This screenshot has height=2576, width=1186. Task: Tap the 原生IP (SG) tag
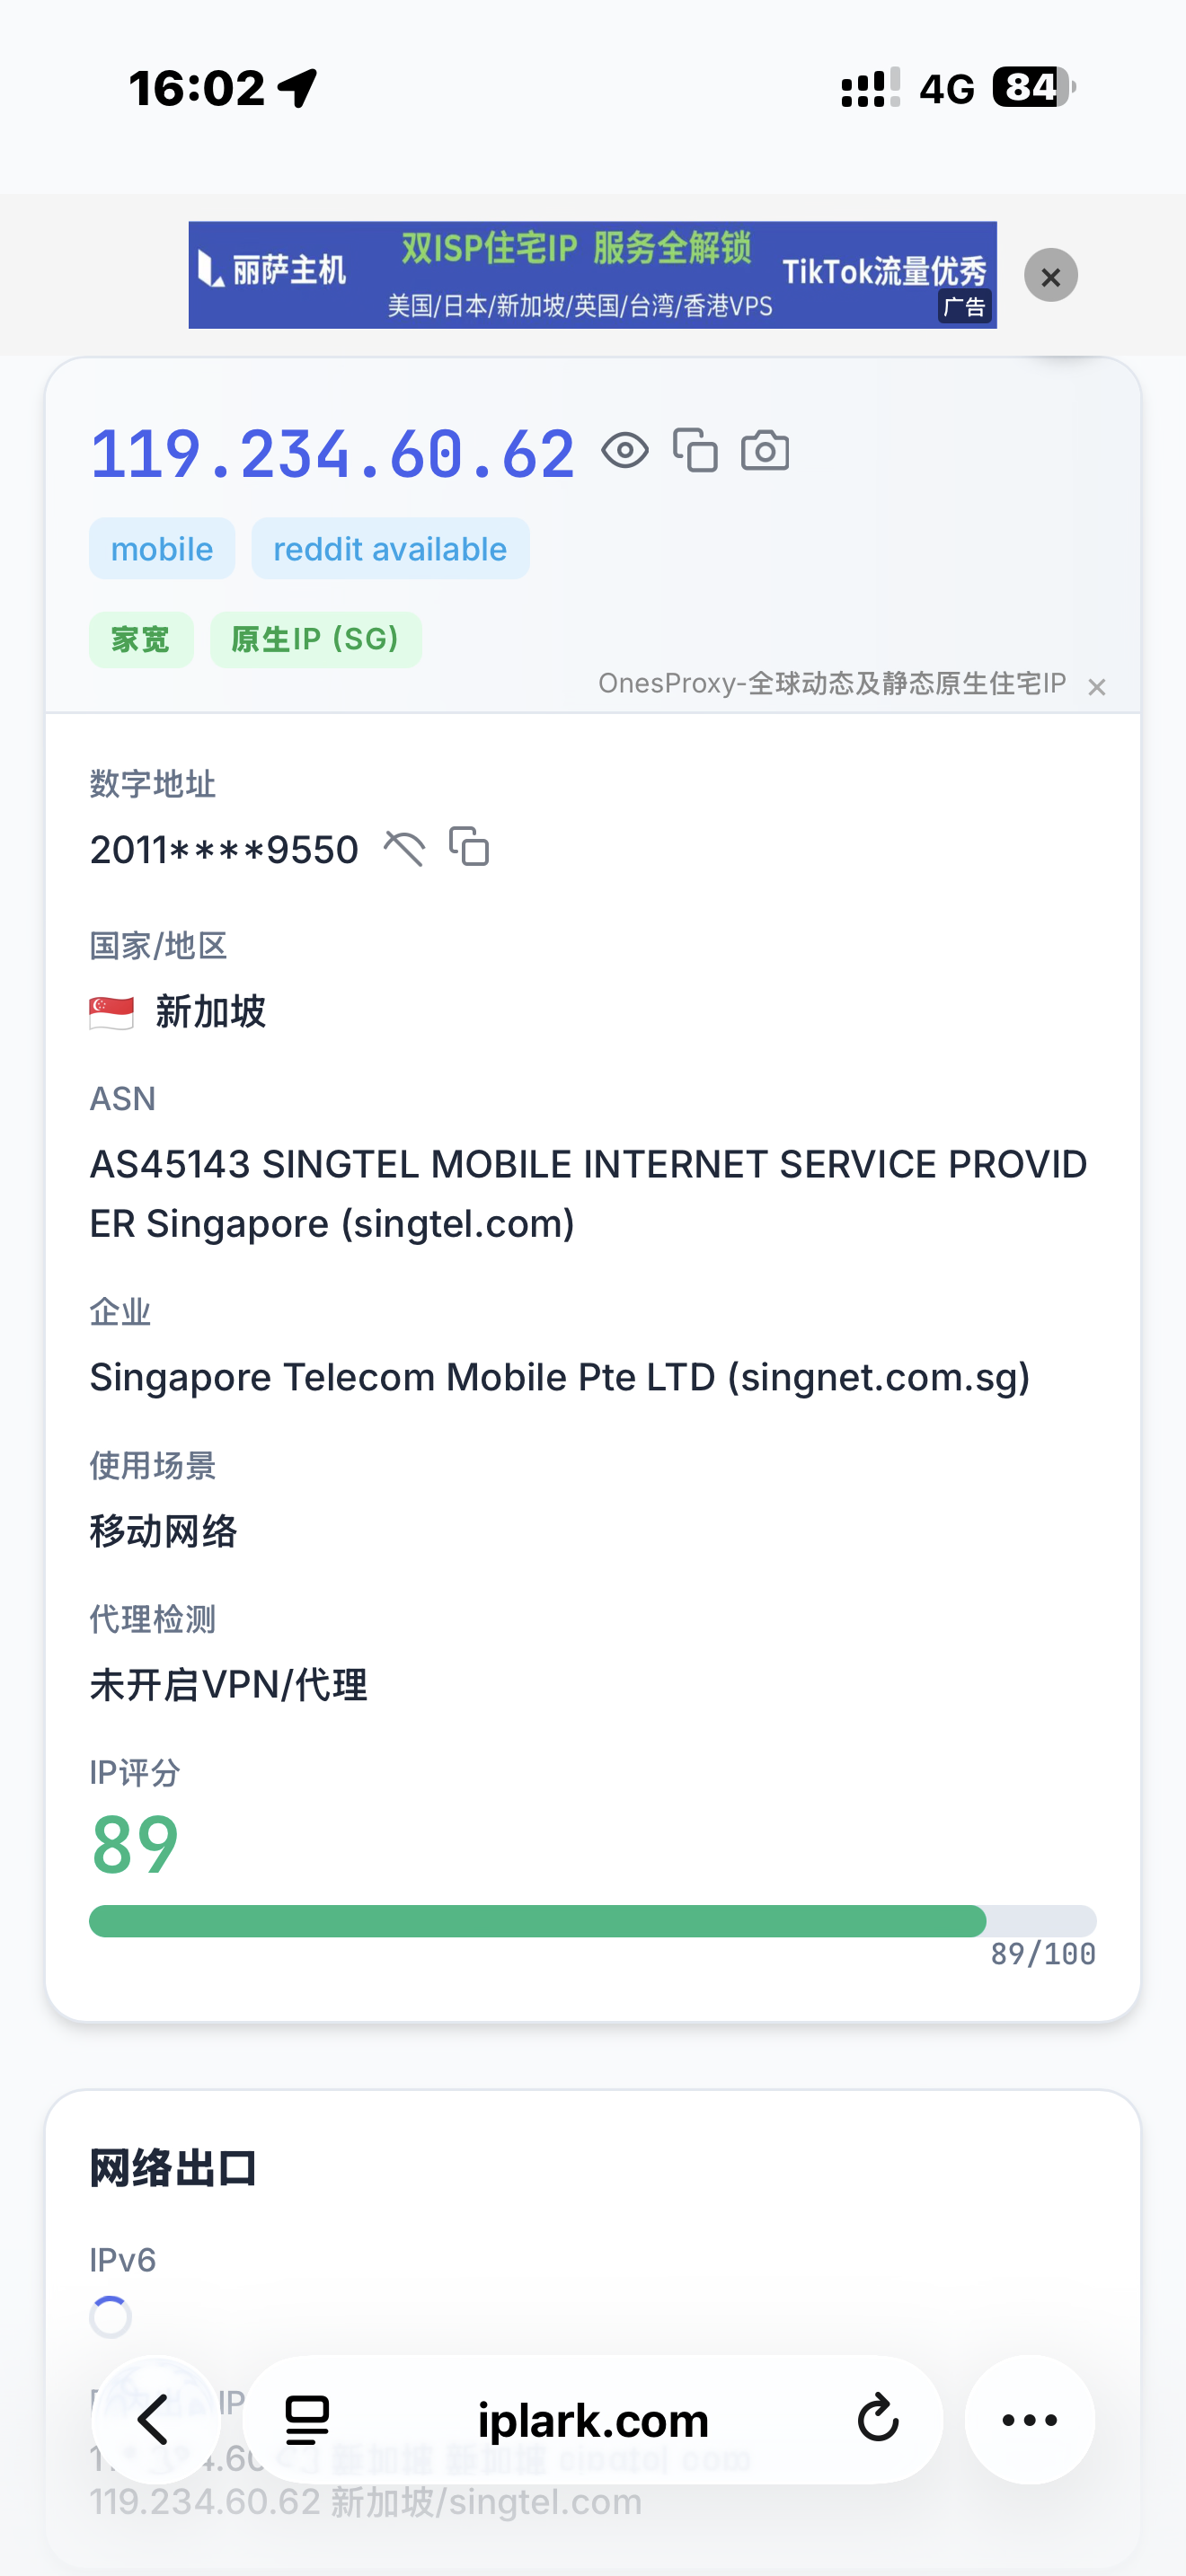[x=315, y=640]
